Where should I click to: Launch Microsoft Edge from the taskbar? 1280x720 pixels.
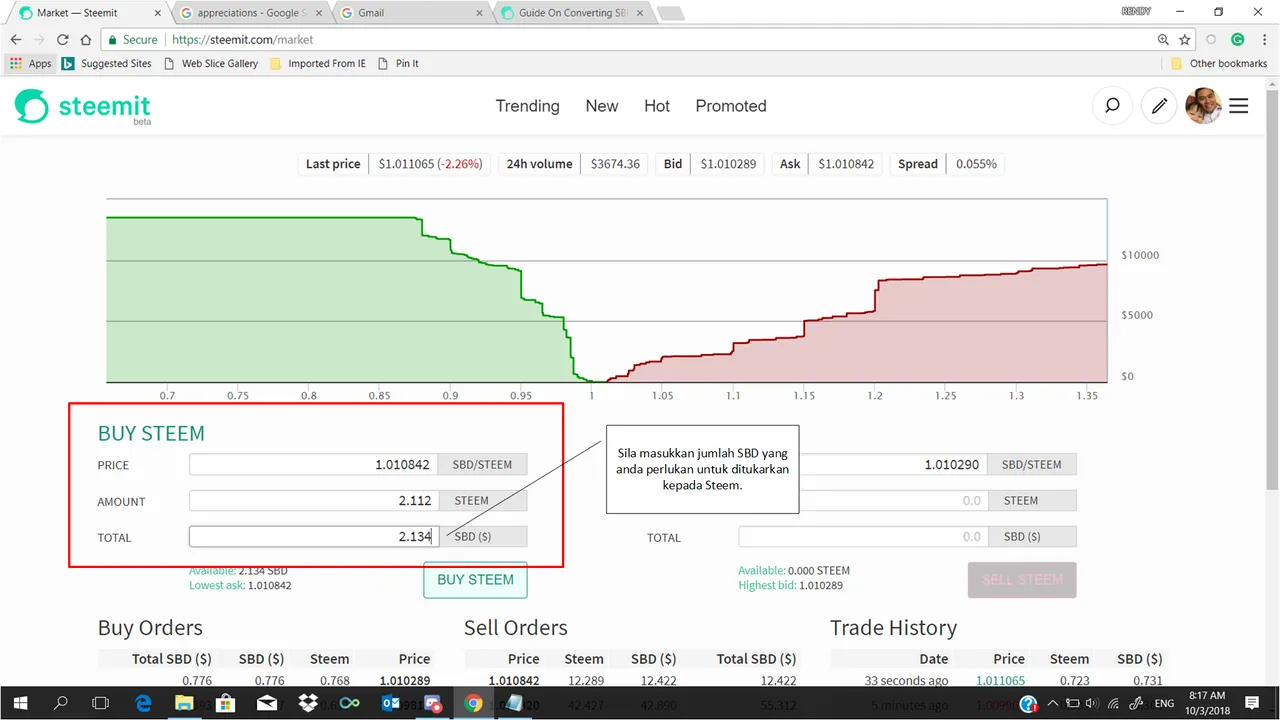[142, 703]
